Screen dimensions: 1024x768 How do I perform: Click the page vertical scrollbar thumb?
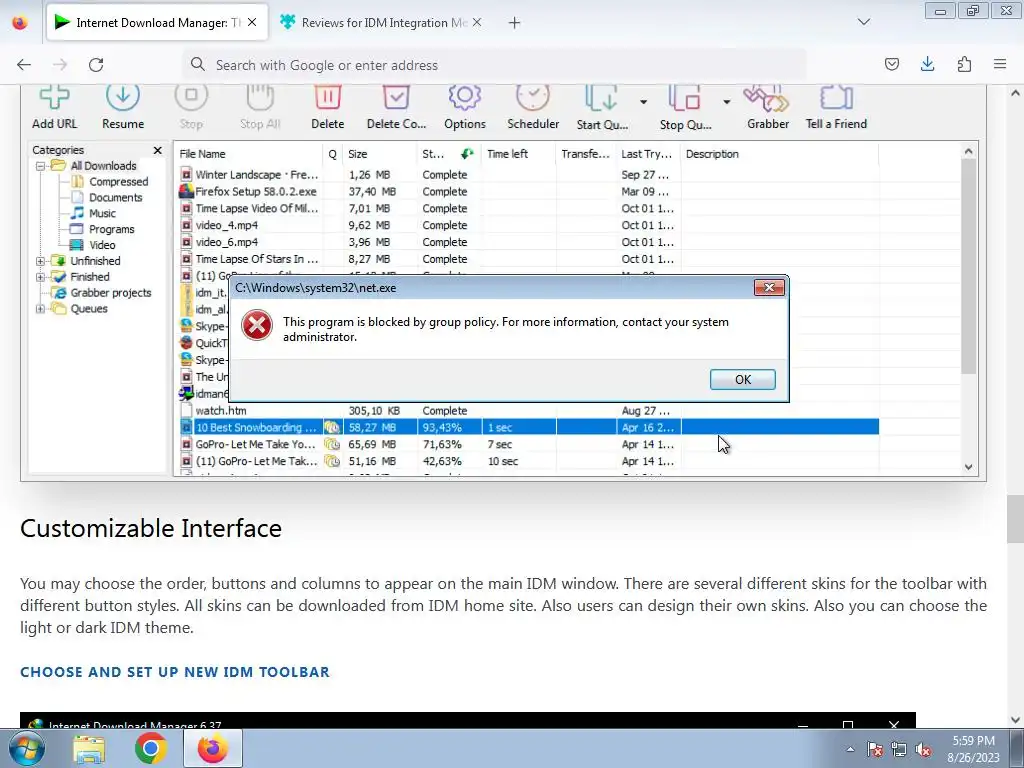coord(1015,519)
